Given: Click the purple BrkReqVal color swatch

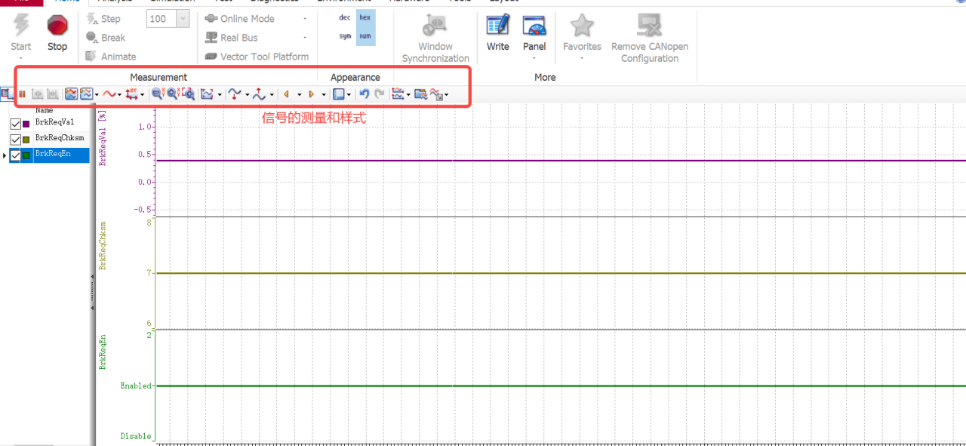Looking at the screenshot, I should 26,124.
